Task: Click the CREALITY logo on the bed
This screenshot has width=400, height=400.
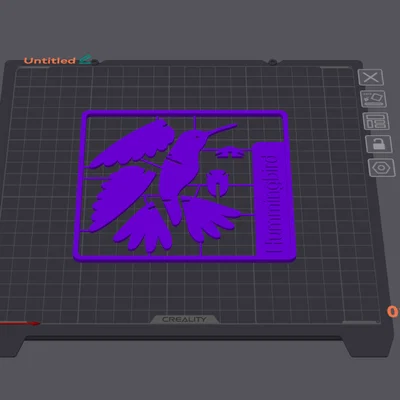Action: click(x=184, y=319)
